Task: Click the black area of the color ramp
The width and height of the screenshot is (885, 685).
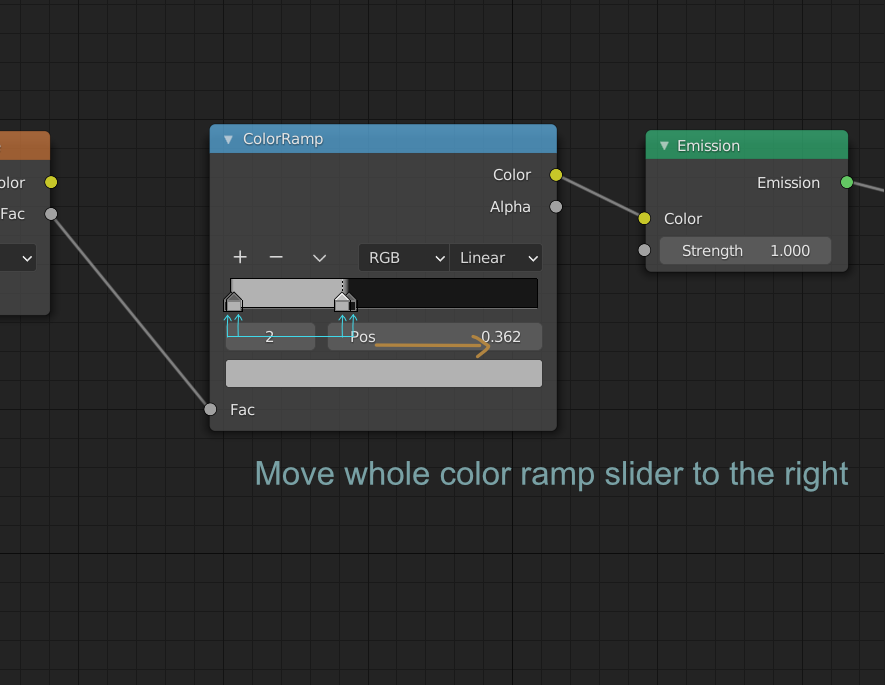Action: (x=446, y=293)
